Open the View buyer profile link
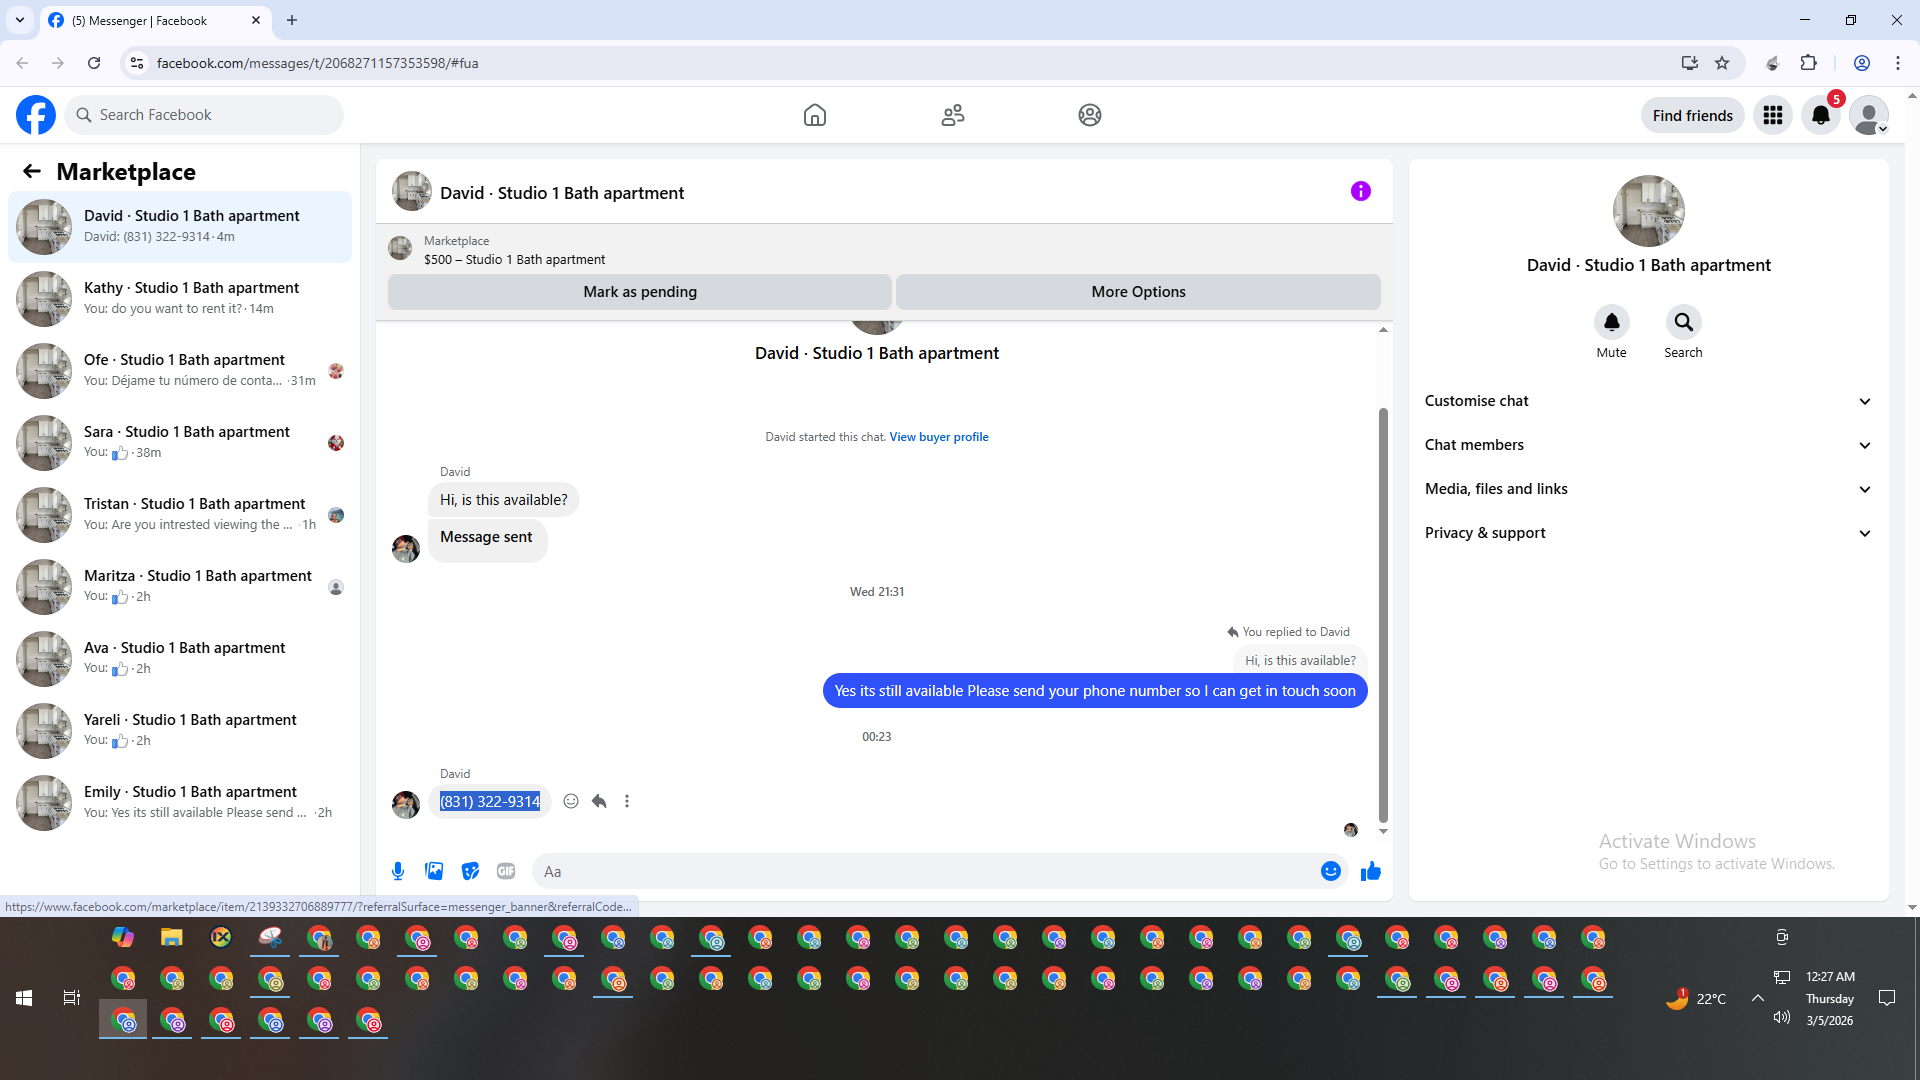The image size is (1920, 1080). [x=939, y=437]
